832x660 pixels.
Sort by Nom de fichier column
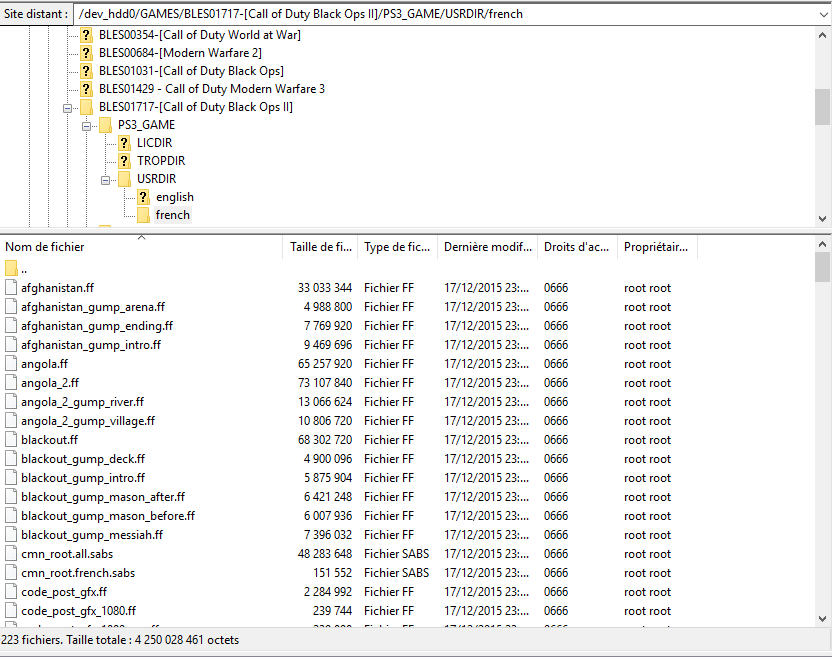pyautogui.click(x=141, y=247)
